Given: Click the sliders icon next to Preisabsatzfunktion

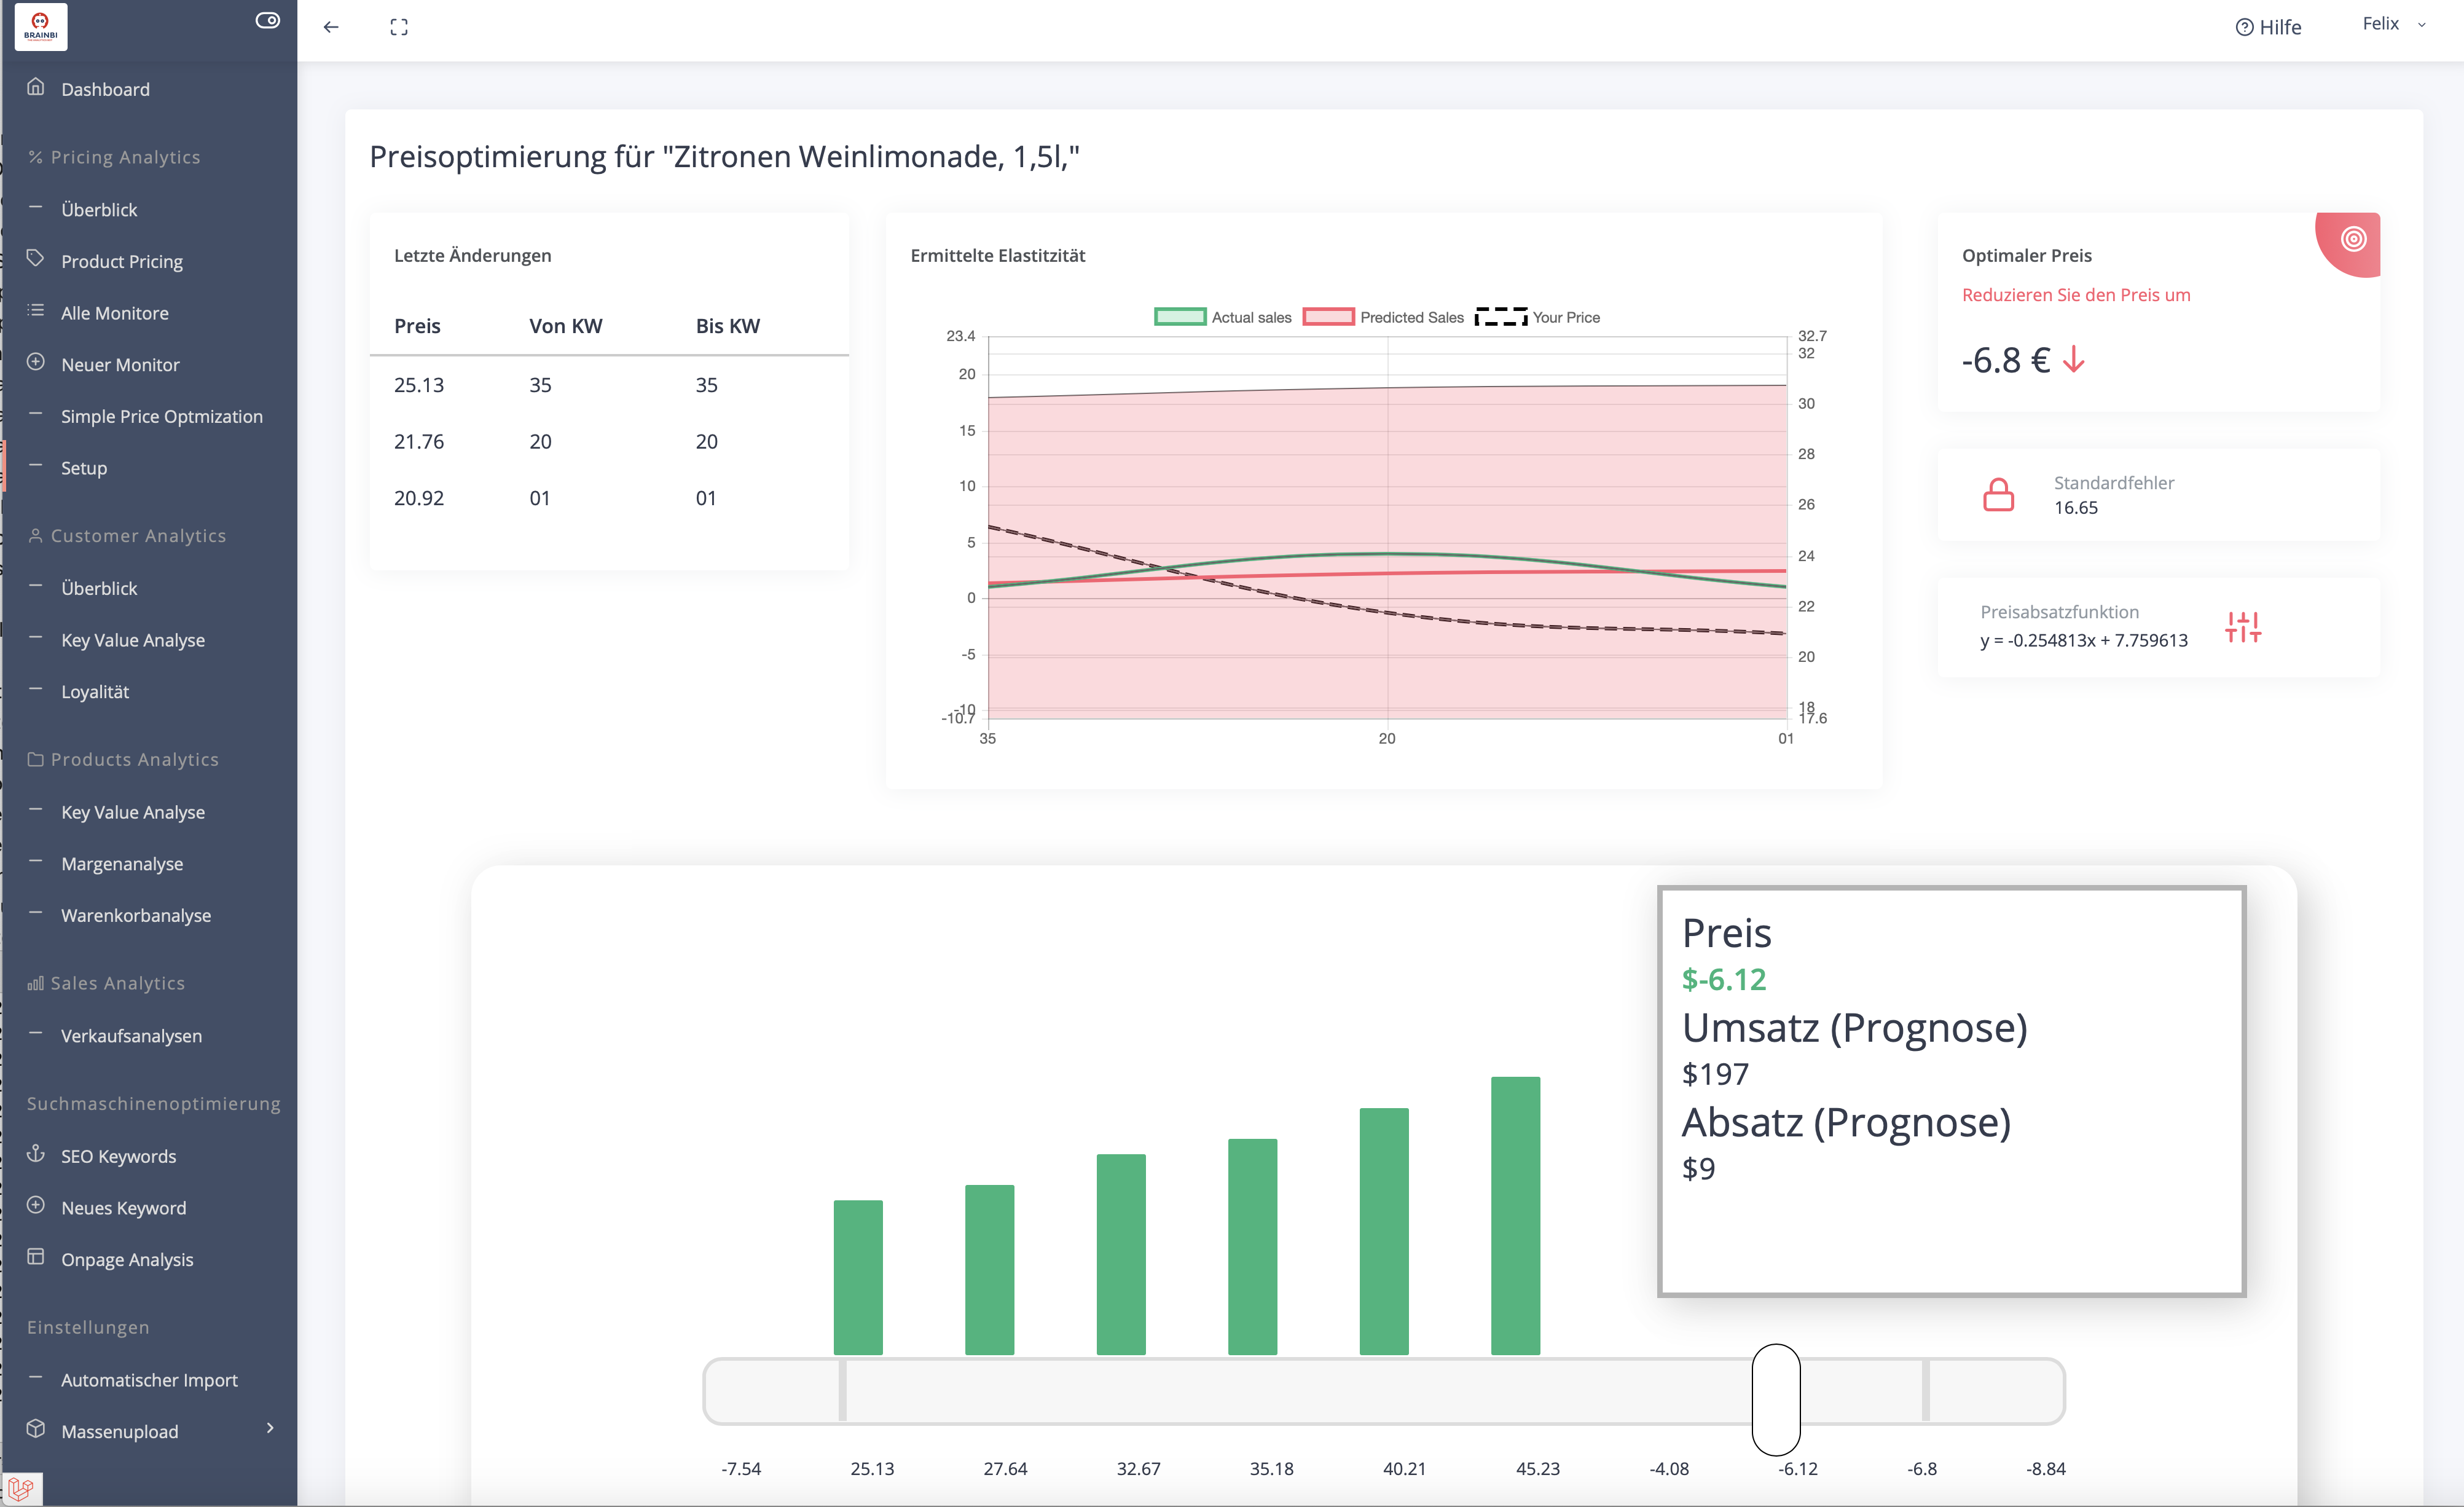Looking at the screenshot, I should coord(2243,627).
